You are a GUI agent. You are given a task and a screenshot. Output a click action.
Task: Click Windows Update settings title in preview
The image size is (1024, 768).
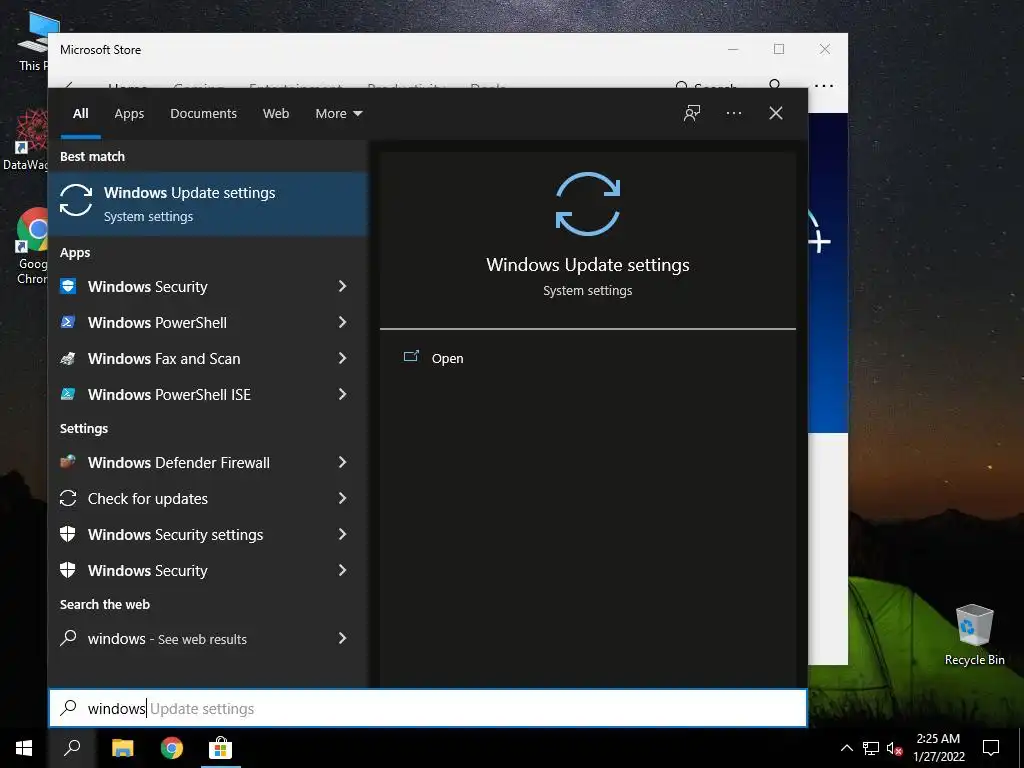(588, 264)
